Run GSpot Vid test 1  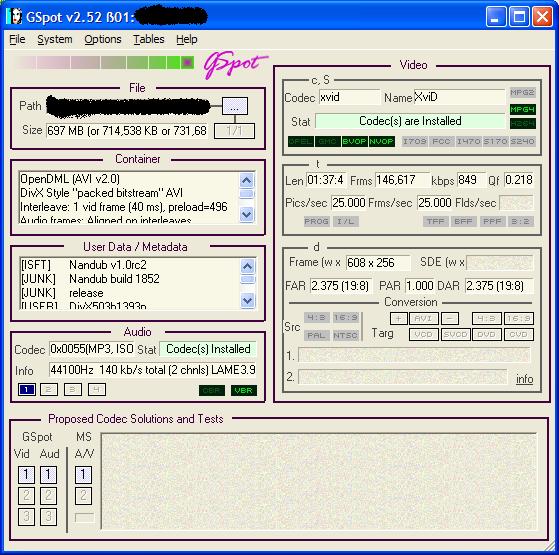click(26, 475)
